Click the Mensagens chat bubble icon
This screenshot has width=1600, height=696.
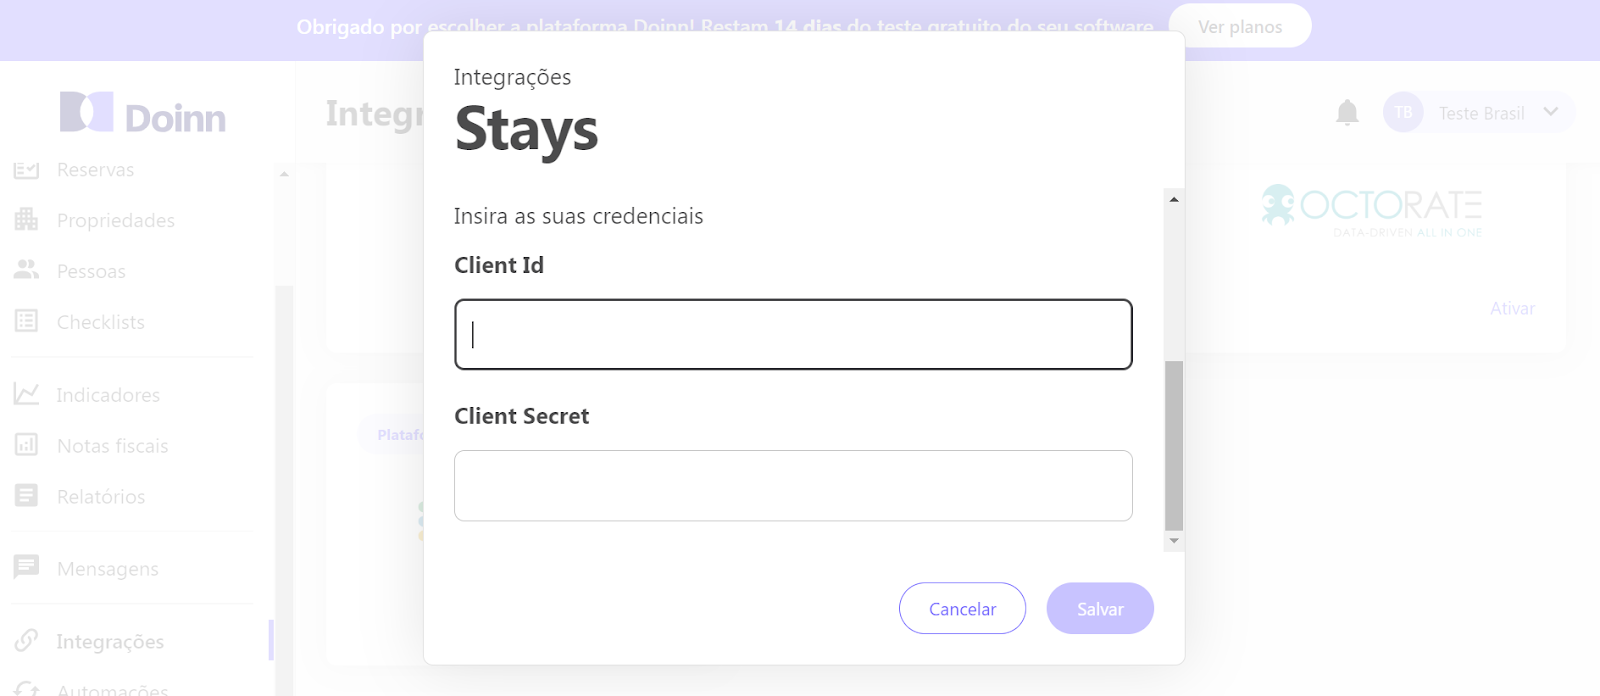tap(26, 567)
